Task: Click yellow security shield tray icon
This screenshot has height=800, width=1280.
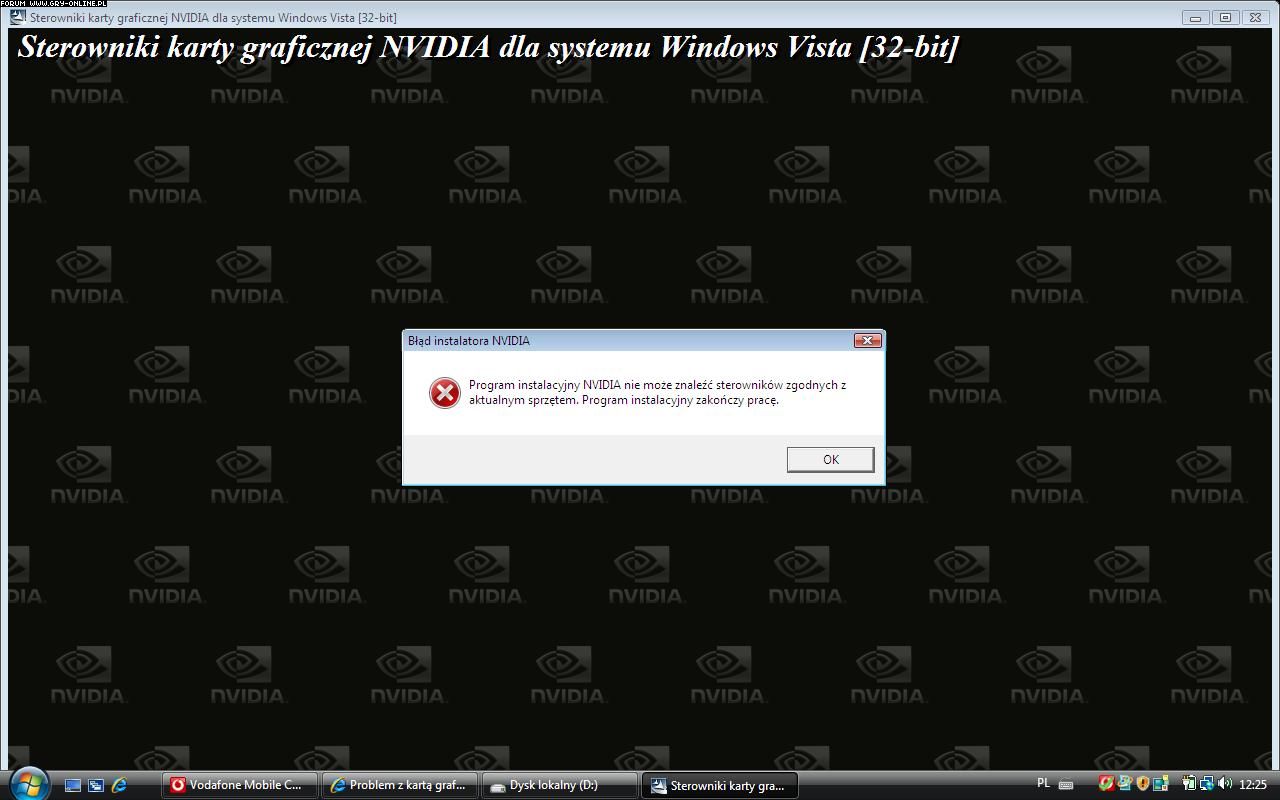Action: click(x=1143, y=783)
